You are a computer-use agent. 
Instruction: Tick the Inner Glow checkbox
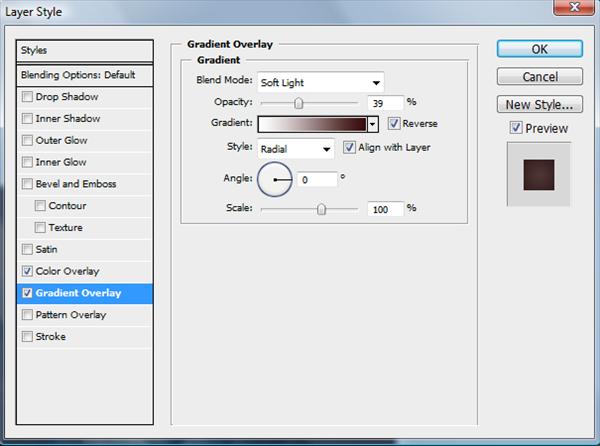[x=27, y=162]
